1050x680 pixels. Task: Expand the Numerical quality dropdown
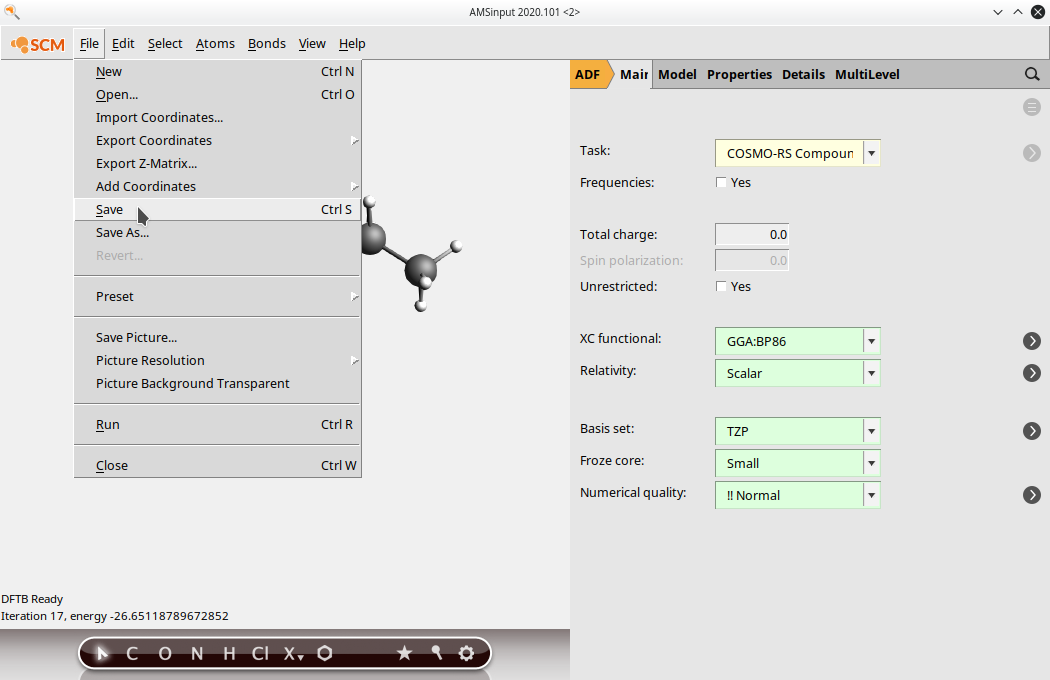[872, 495]
